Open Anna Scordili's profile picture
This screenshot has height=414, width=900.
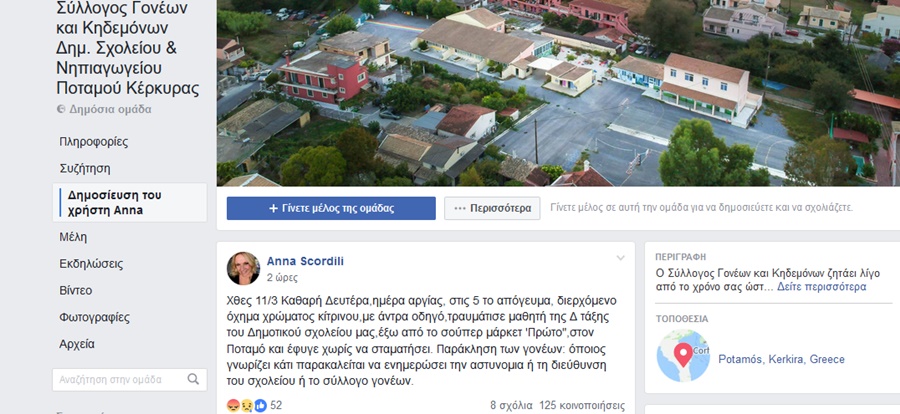(x=243, y=268)
